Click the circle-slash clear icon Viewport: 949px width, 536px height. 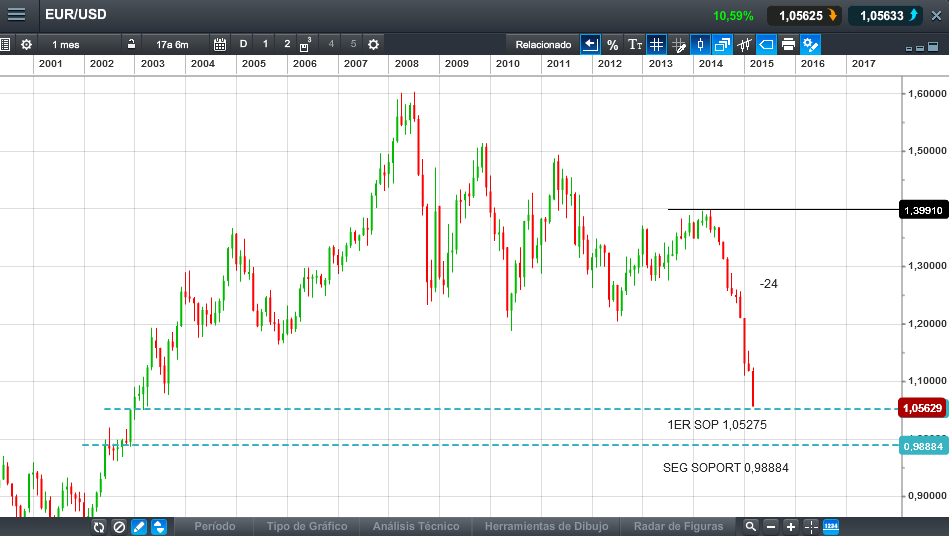119,527
